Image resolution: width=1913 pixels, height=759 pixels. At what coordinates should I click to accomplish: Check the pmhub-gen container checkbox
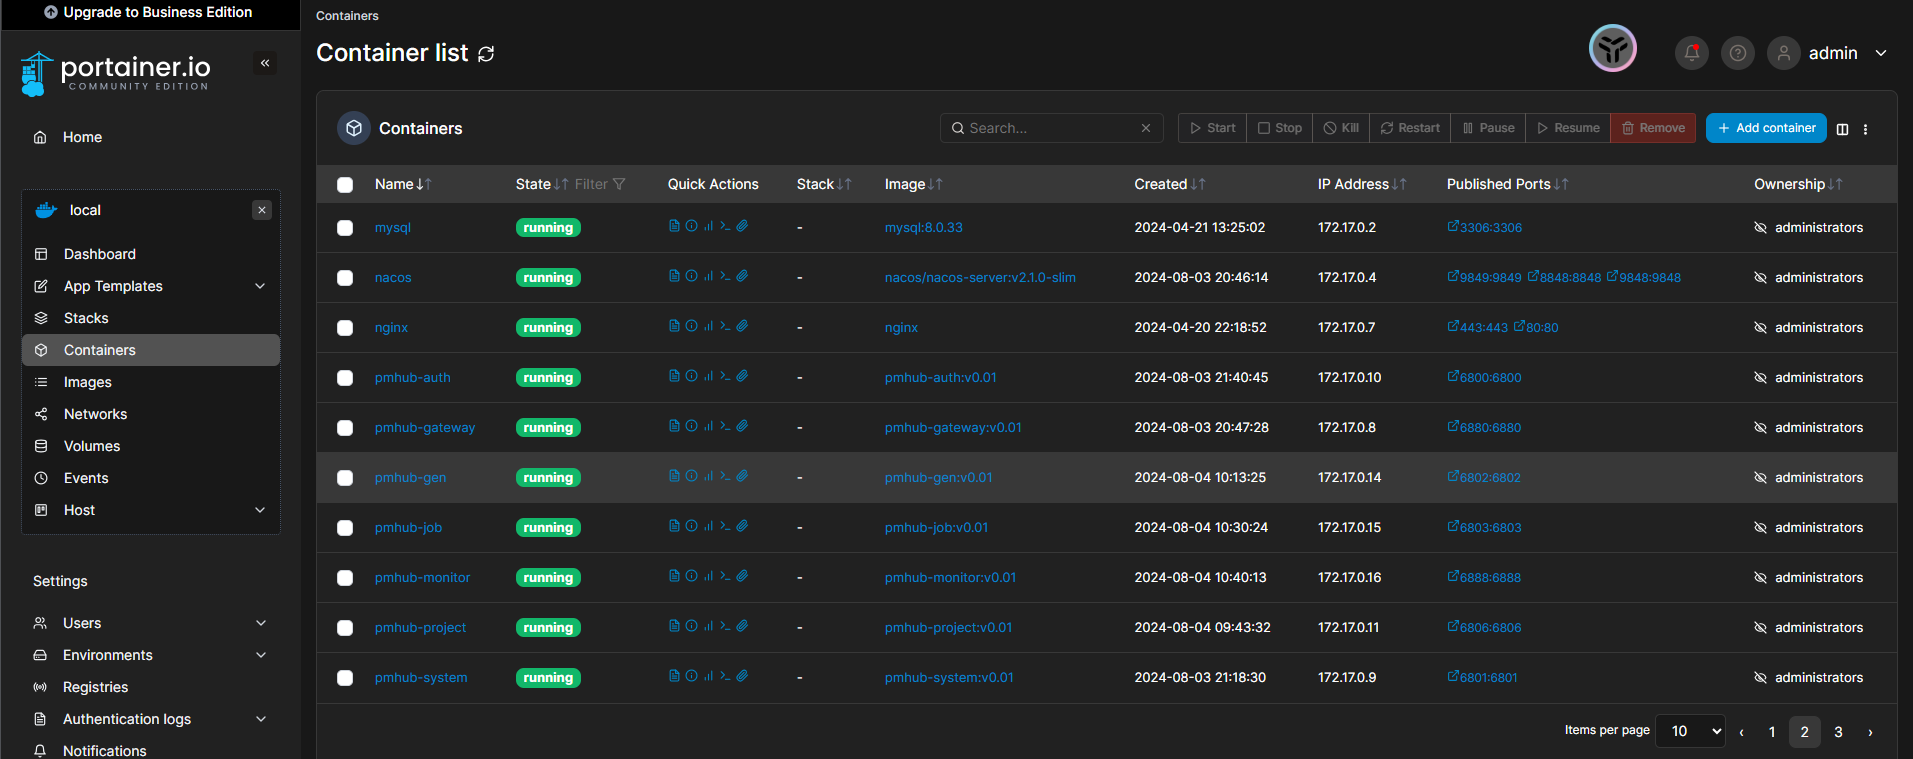[345, 478]
